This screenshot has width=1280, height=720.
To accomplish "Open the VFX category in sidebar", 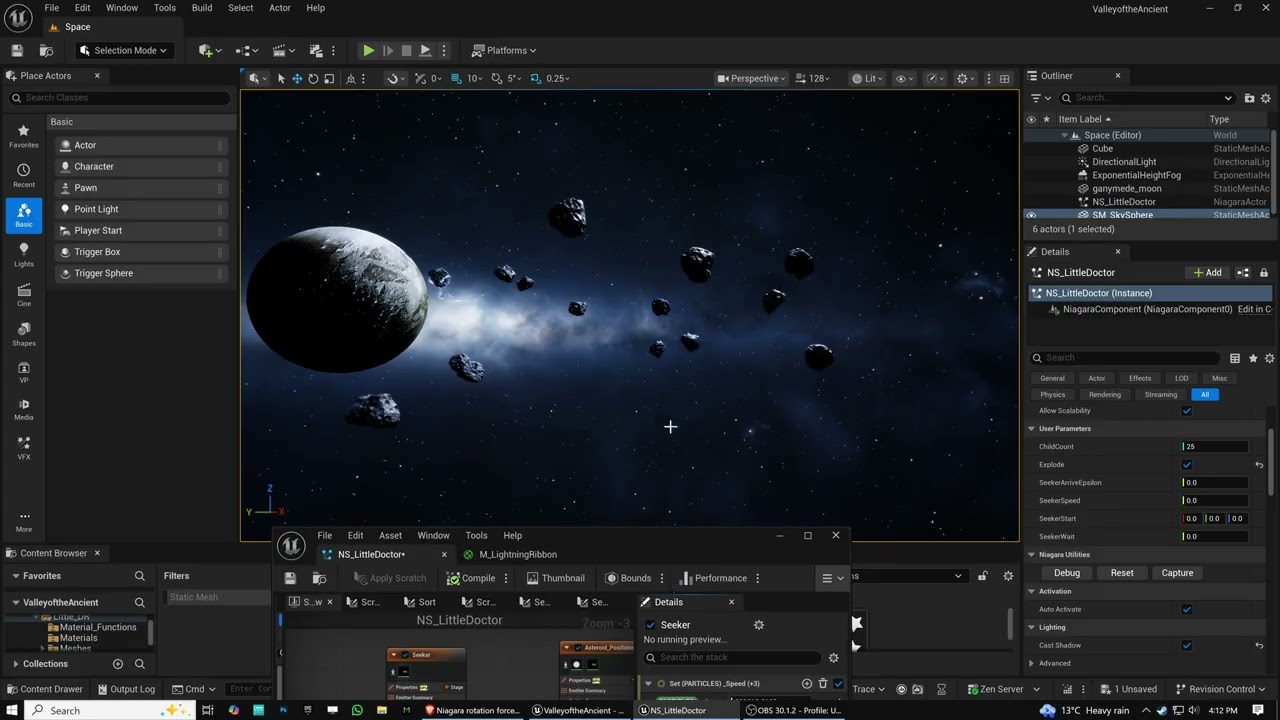I will click(23, 447).
